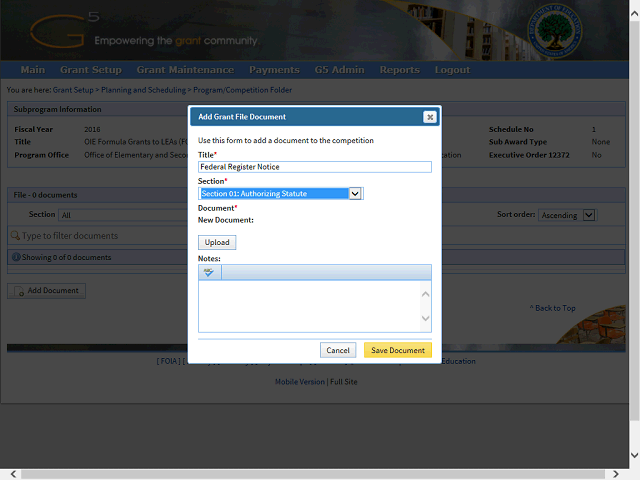Click the info icon next to Showing 0 documents
This screenshot has width=640, height=480.
click(16, 257)
